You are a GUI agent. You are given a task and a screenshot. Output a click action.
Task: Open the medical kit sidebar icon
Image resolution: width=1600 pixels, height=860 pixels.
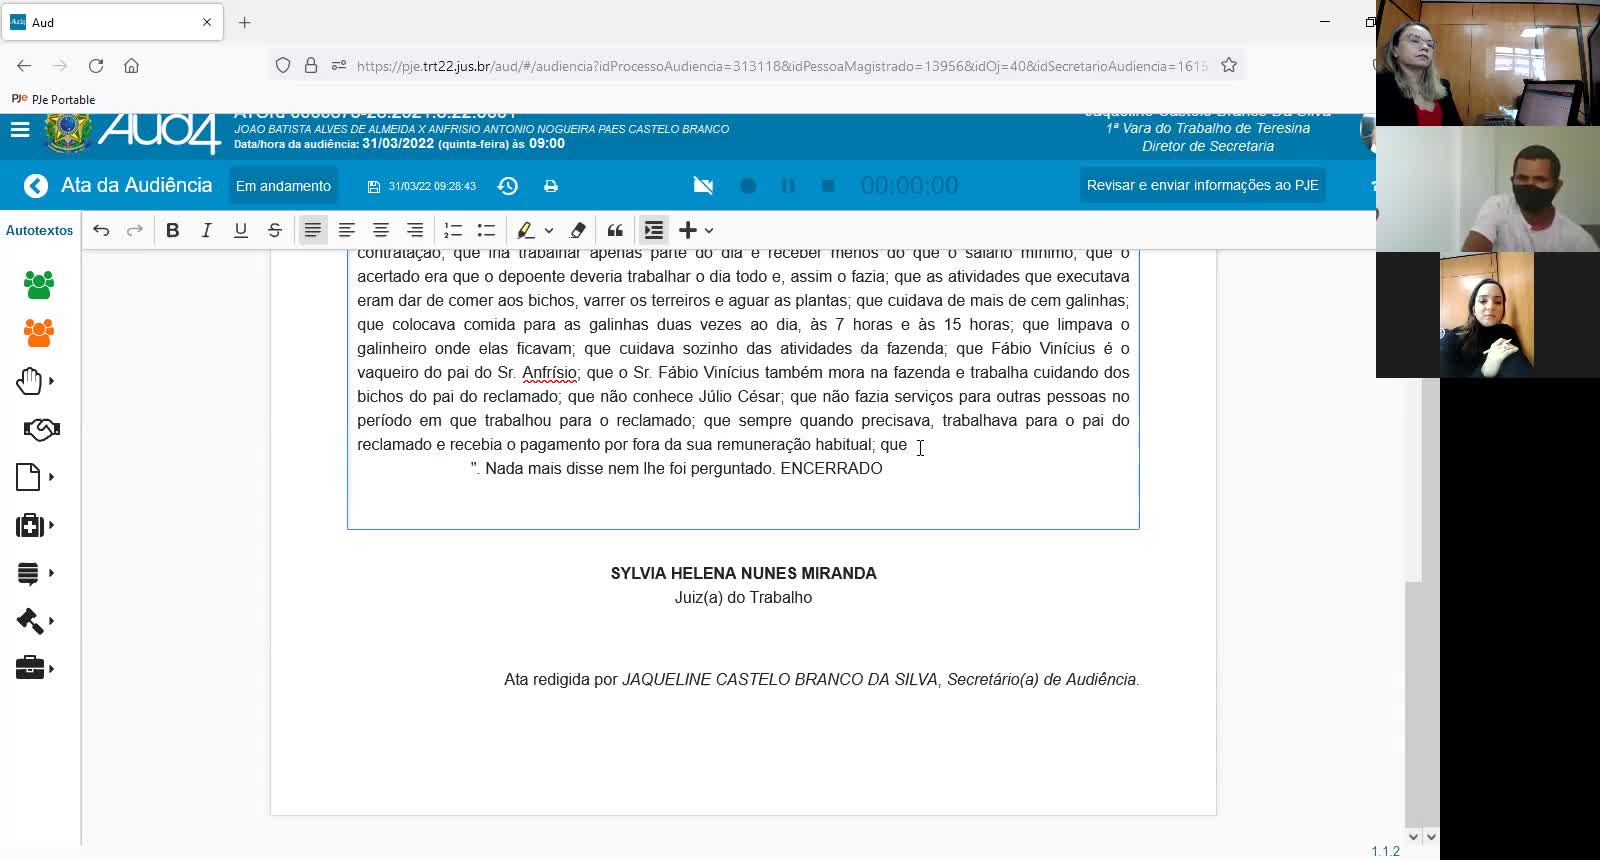pyautogui.click(x=30, y=525)
